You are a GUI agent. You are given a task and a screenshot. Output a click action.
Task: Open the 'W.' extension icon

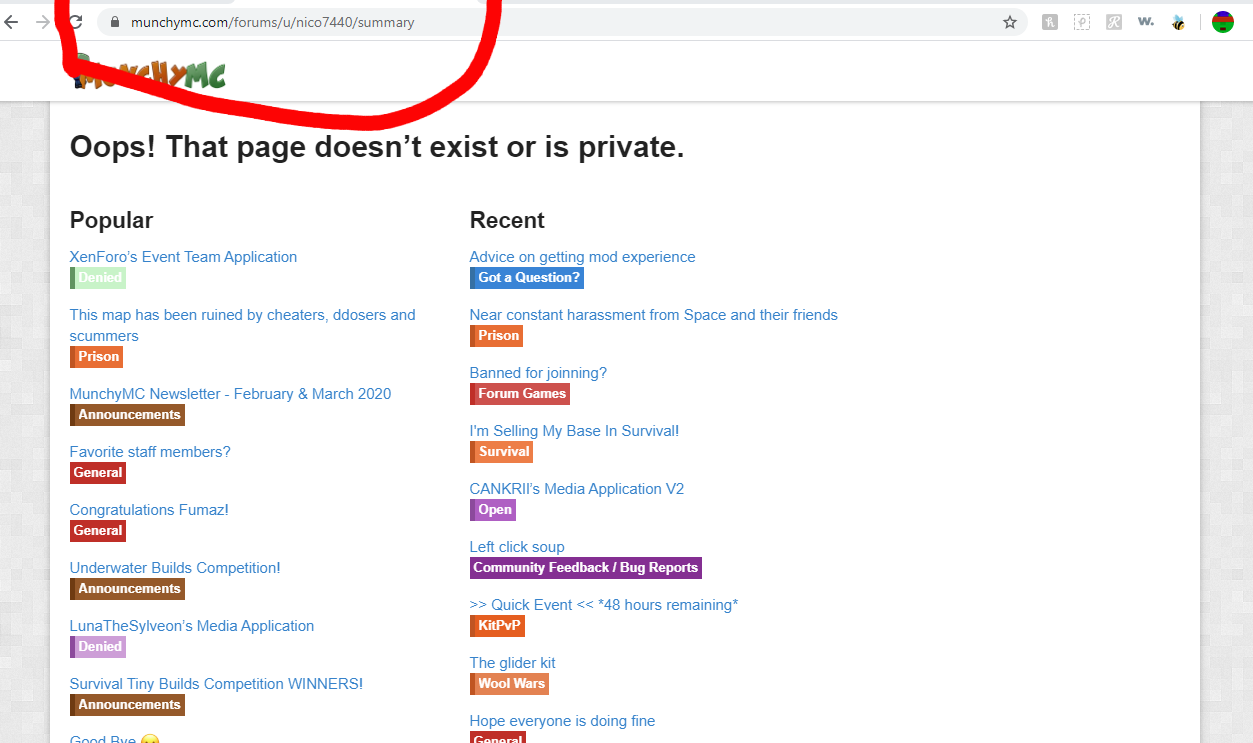click(1146, 22)
